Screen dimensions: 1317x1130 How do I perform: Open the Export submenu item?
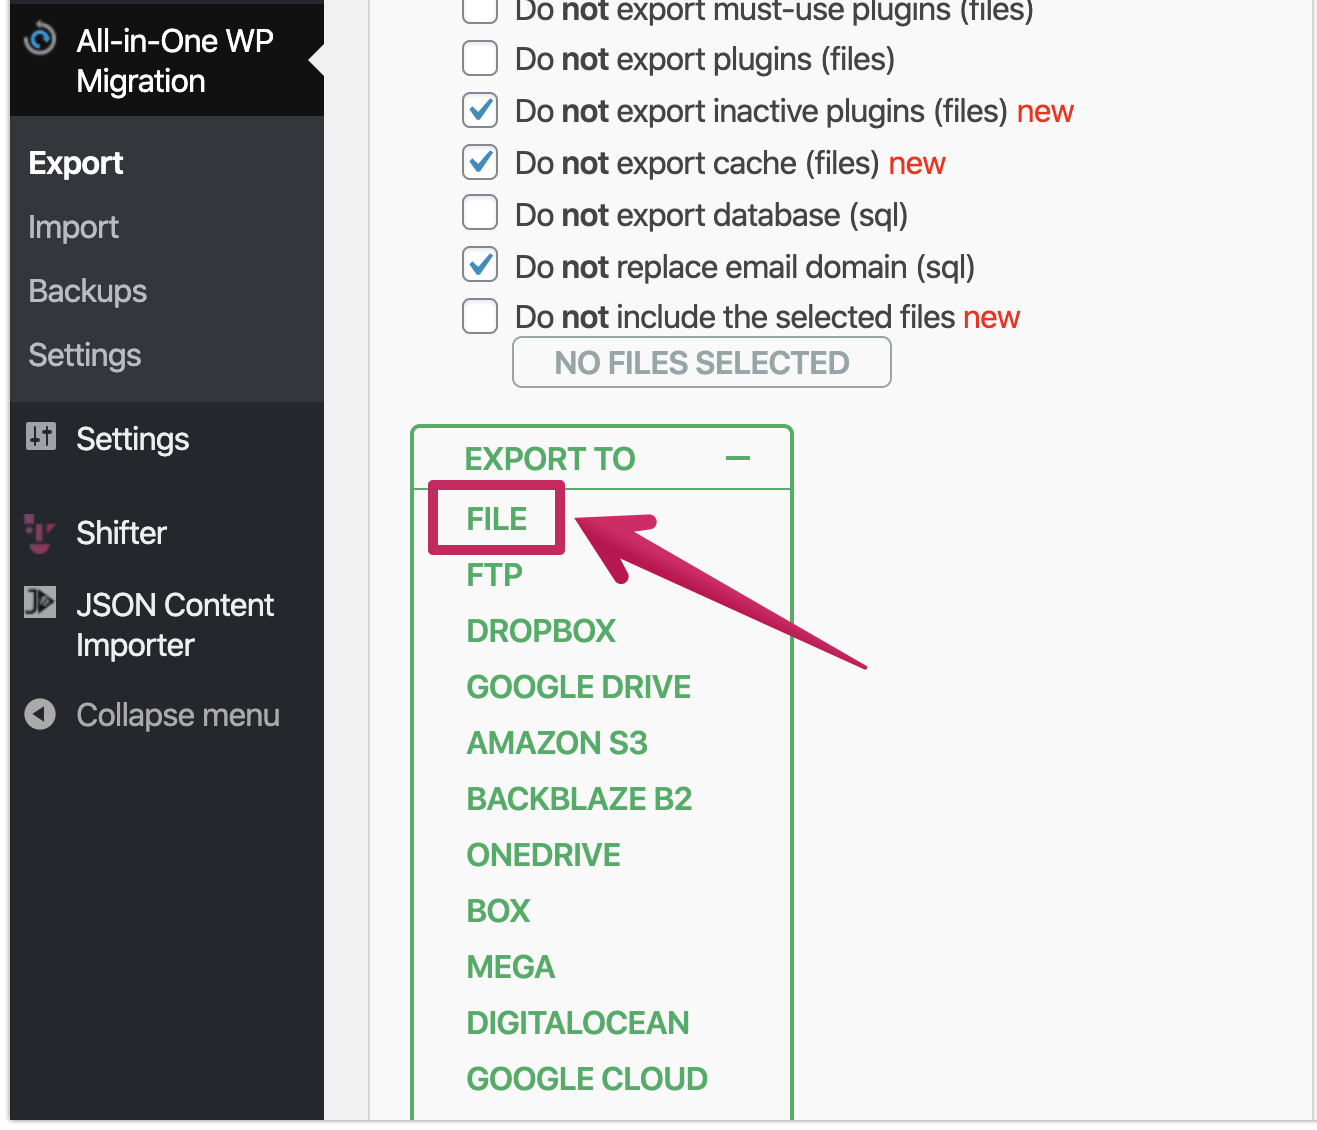76,163
